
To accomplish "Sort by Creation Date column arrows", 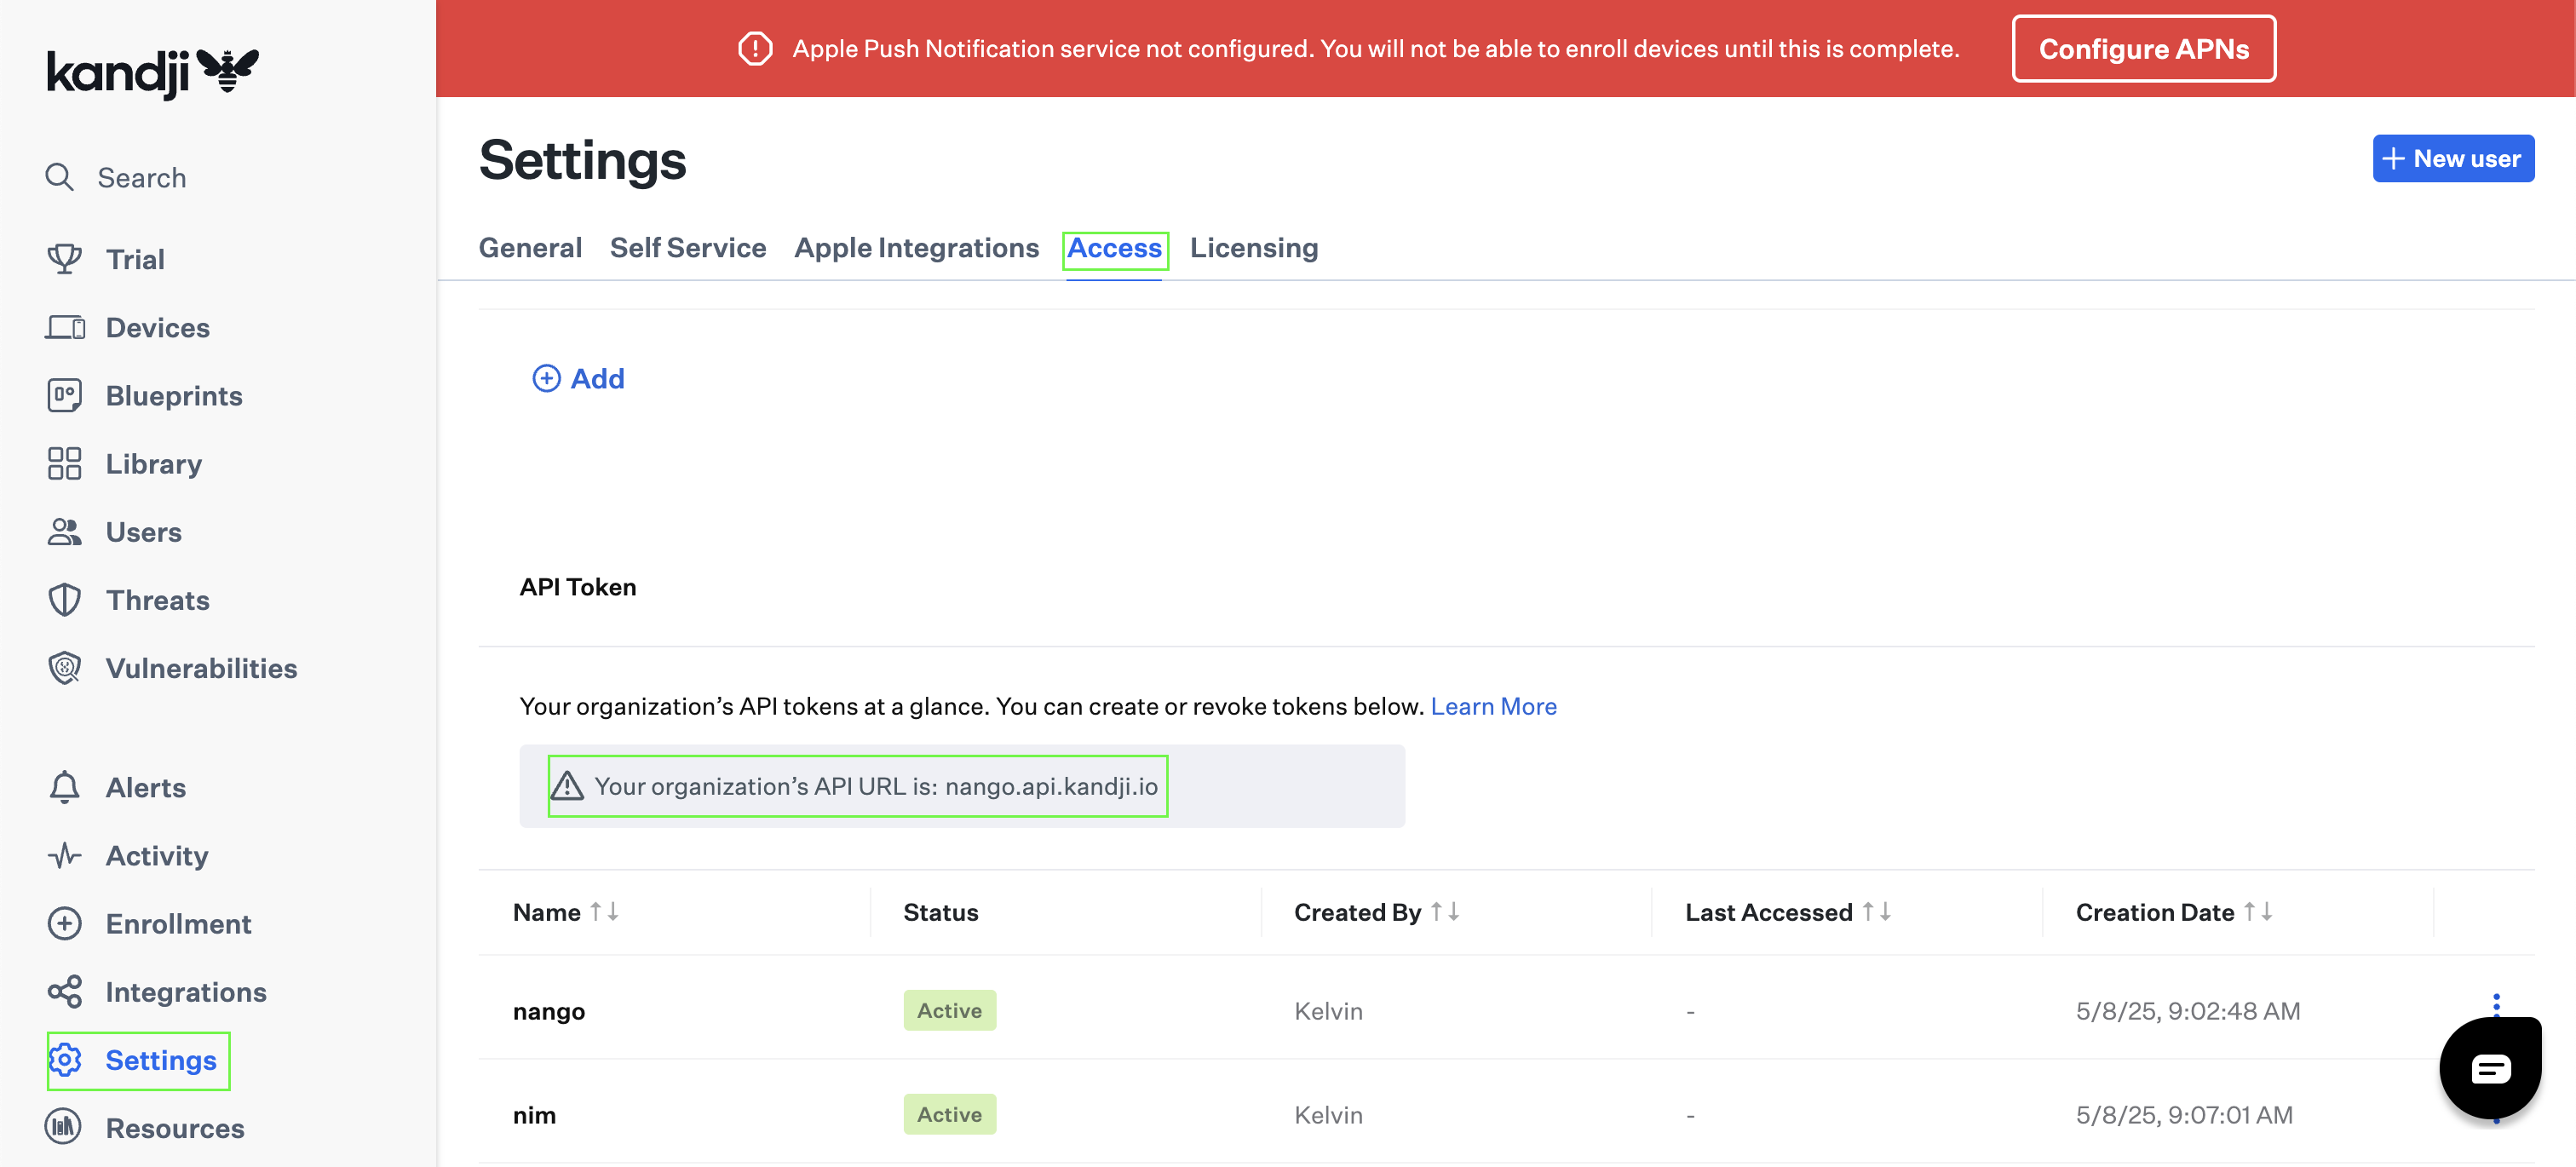I will 2258,911.
